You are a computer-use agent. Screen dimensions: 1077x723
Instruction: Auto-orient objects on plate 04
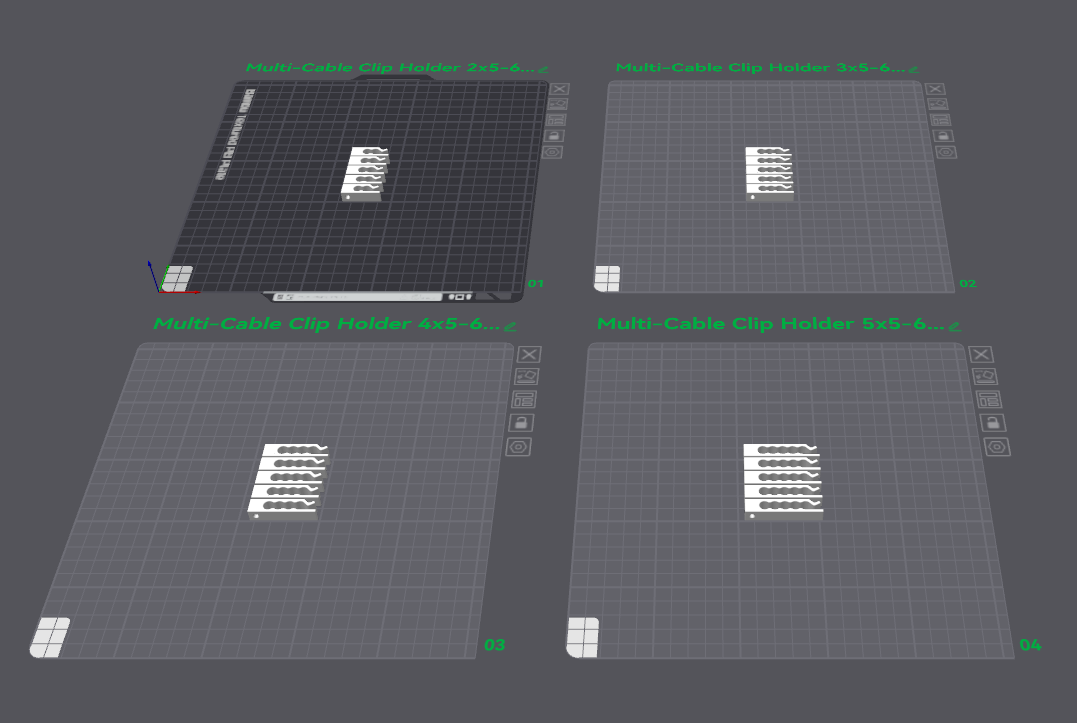(985, 377)
